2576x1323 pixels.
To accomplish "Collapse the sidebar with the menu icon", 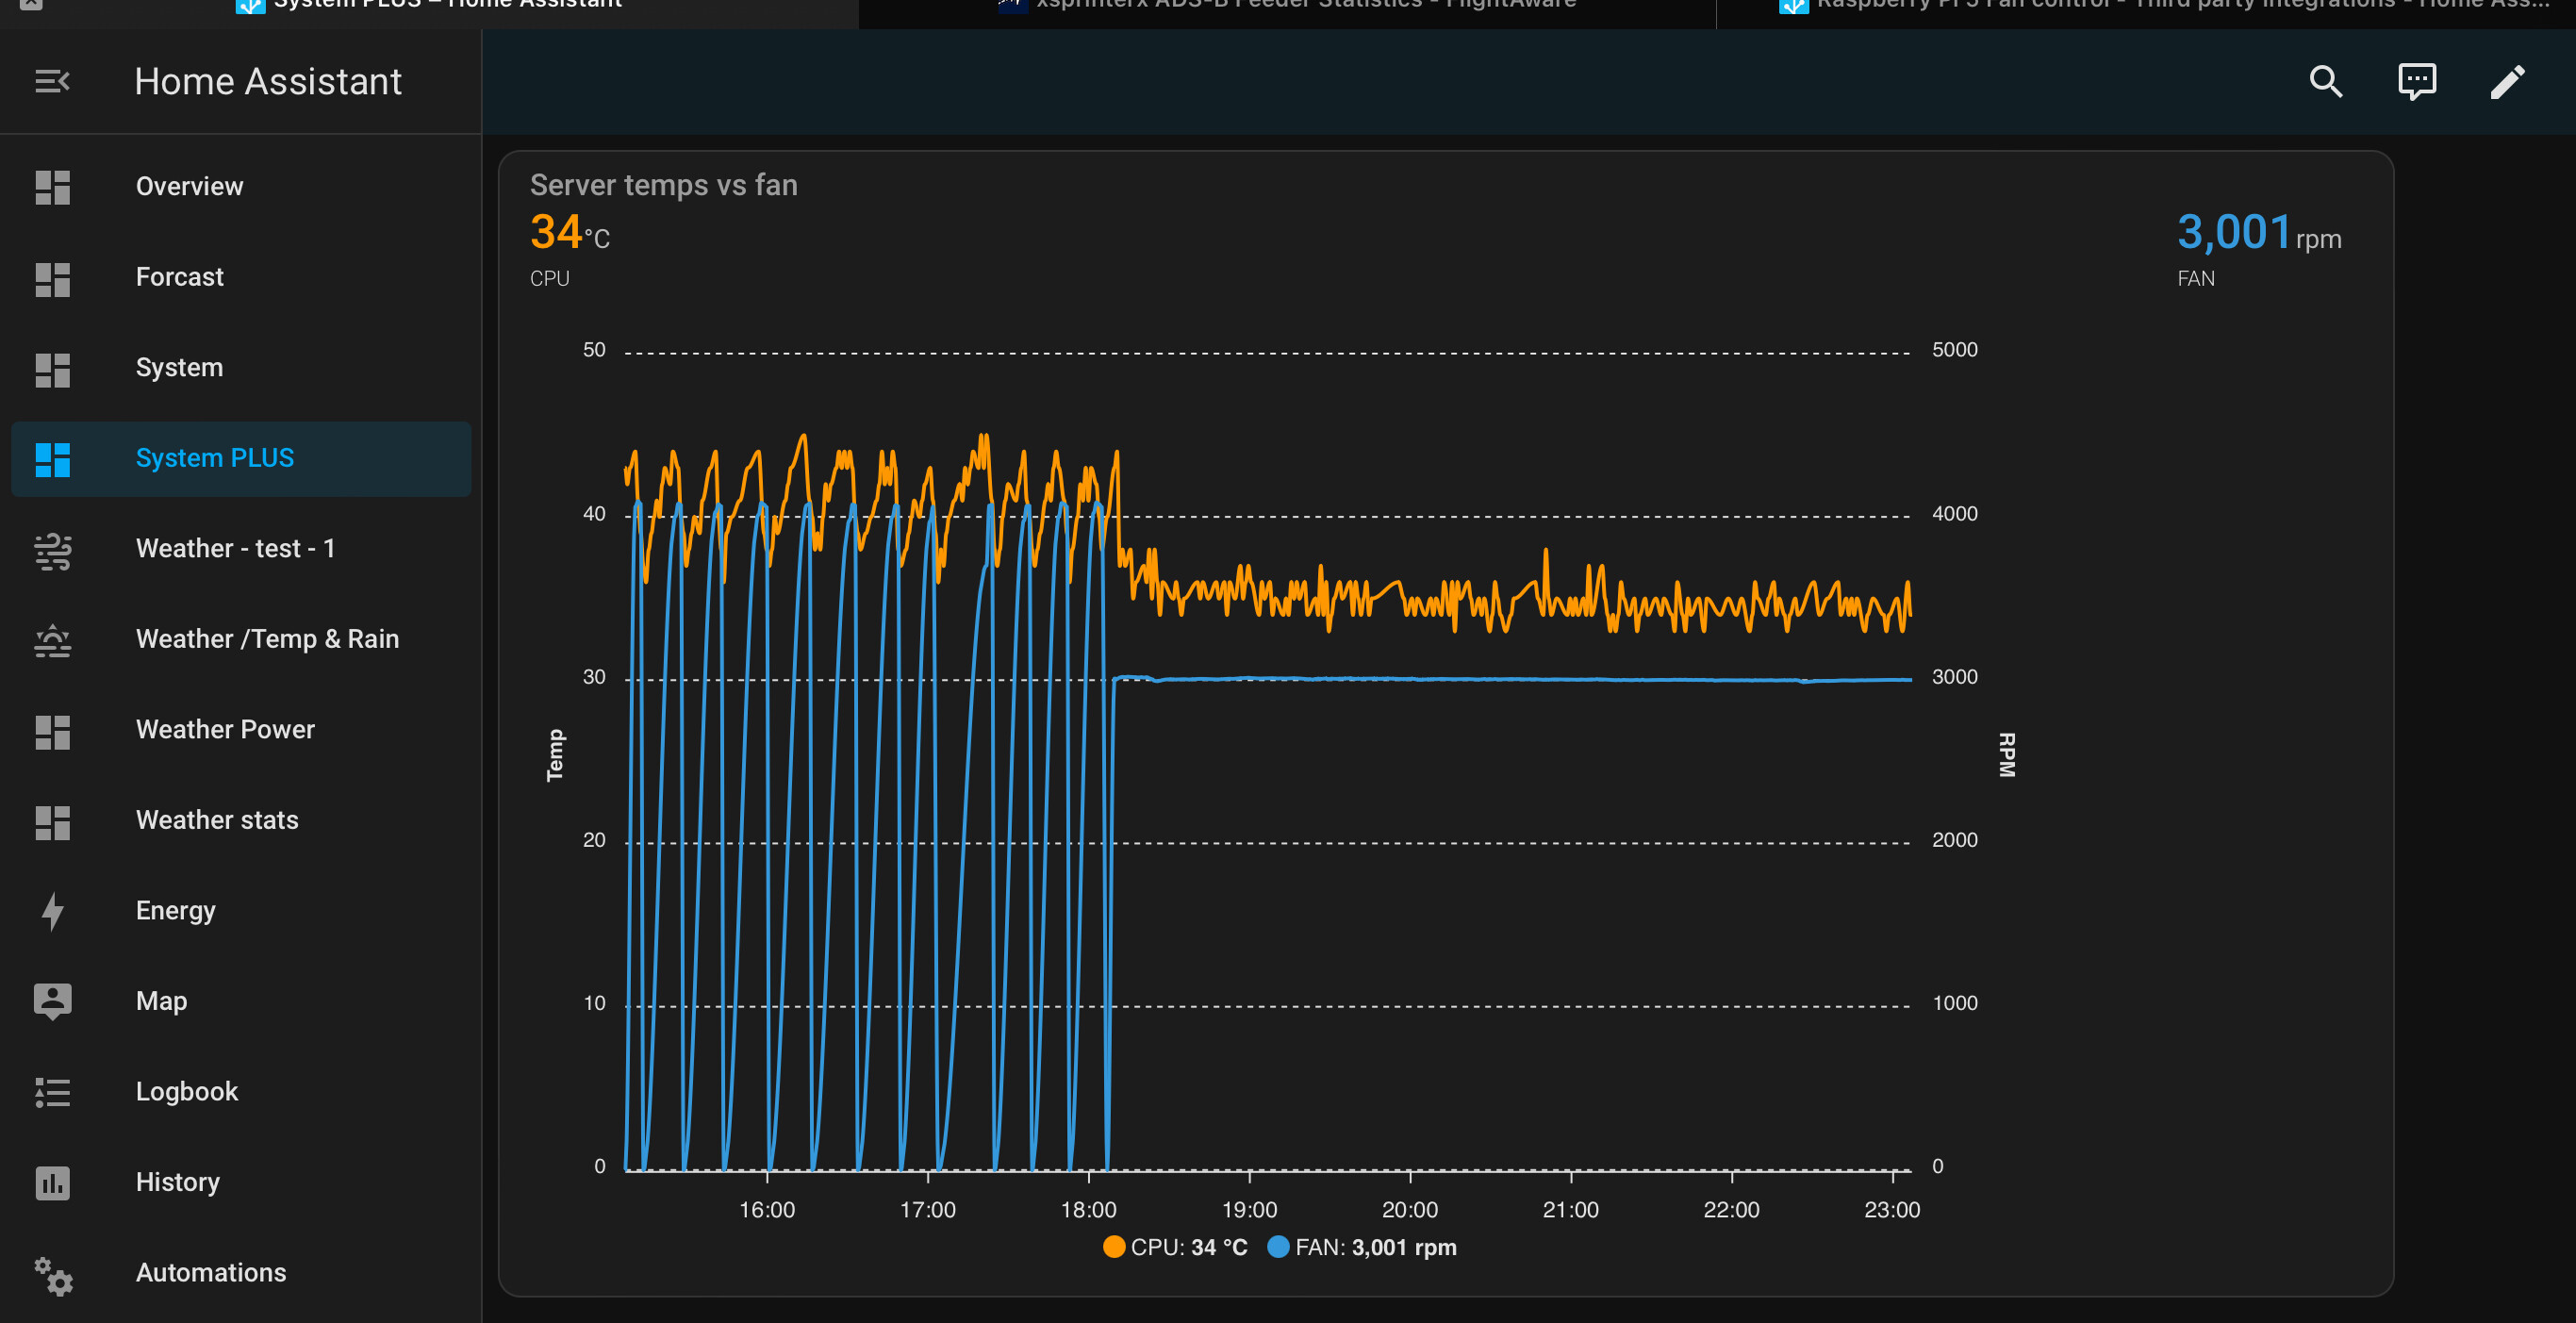I will pyautogui.click(x=52, y=81).
